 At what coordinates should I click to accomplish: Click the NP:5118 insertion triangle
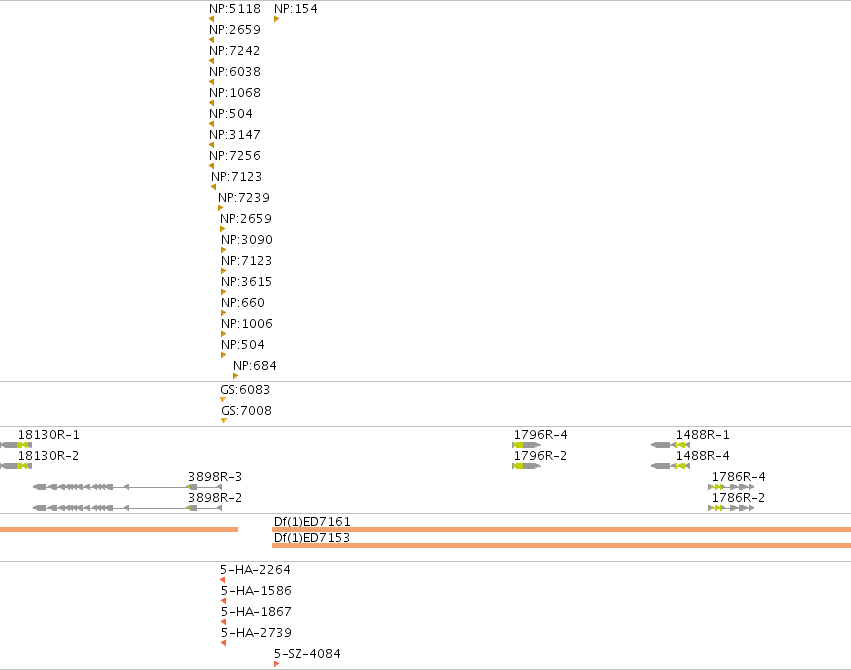coord(212,19)
